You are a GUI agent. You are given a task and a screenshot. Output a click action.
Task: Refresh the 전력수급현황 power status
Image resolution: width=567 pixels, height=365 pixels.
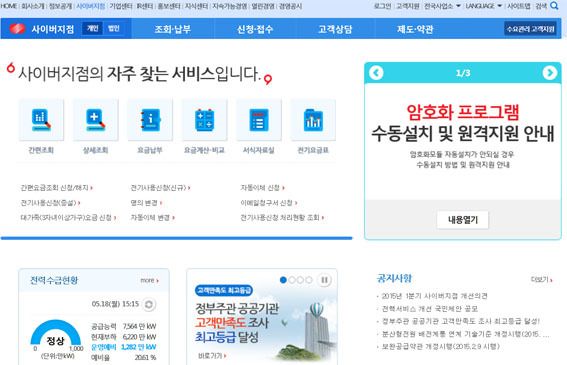(x=149, y=305)
